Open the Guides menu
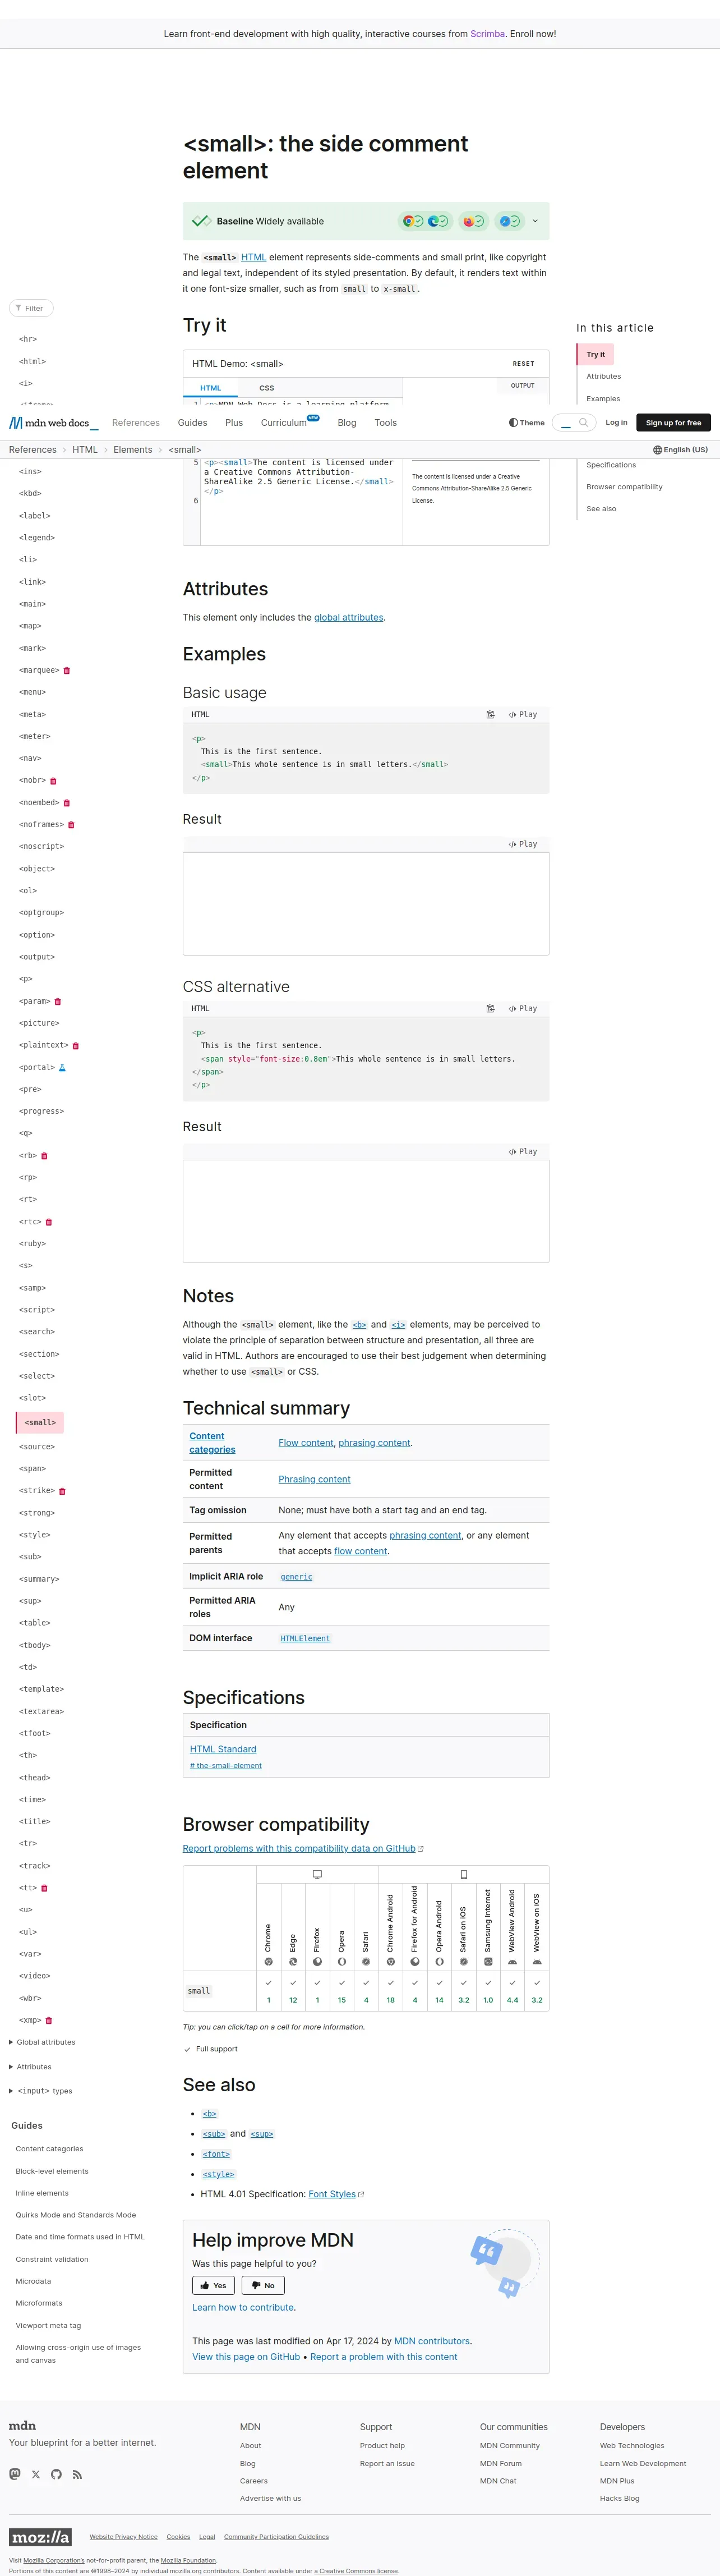Screen dimensions: 720x2576 pyautogui.click(x=192, y=423)
